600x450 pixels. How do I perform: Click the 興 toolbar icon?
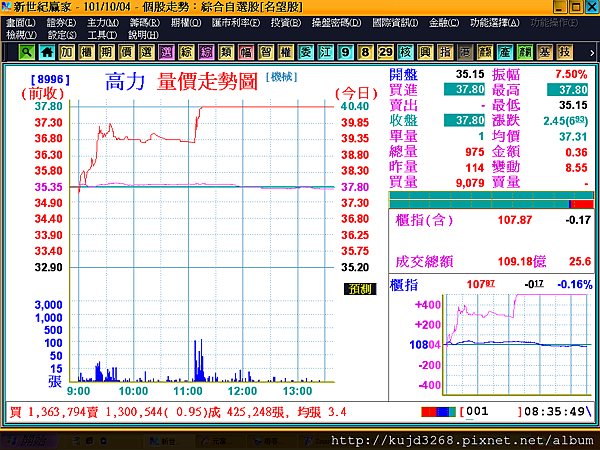[x=425, y=52]
